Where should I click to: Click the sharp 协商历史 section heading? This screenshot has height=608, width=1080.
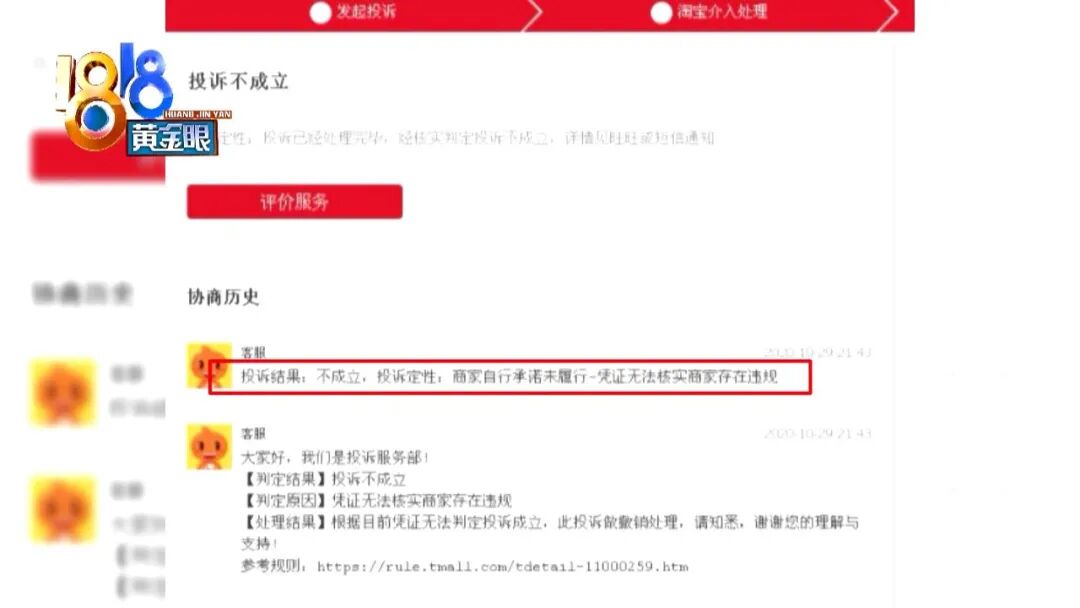pyautogui.click(x=223, y=297)
